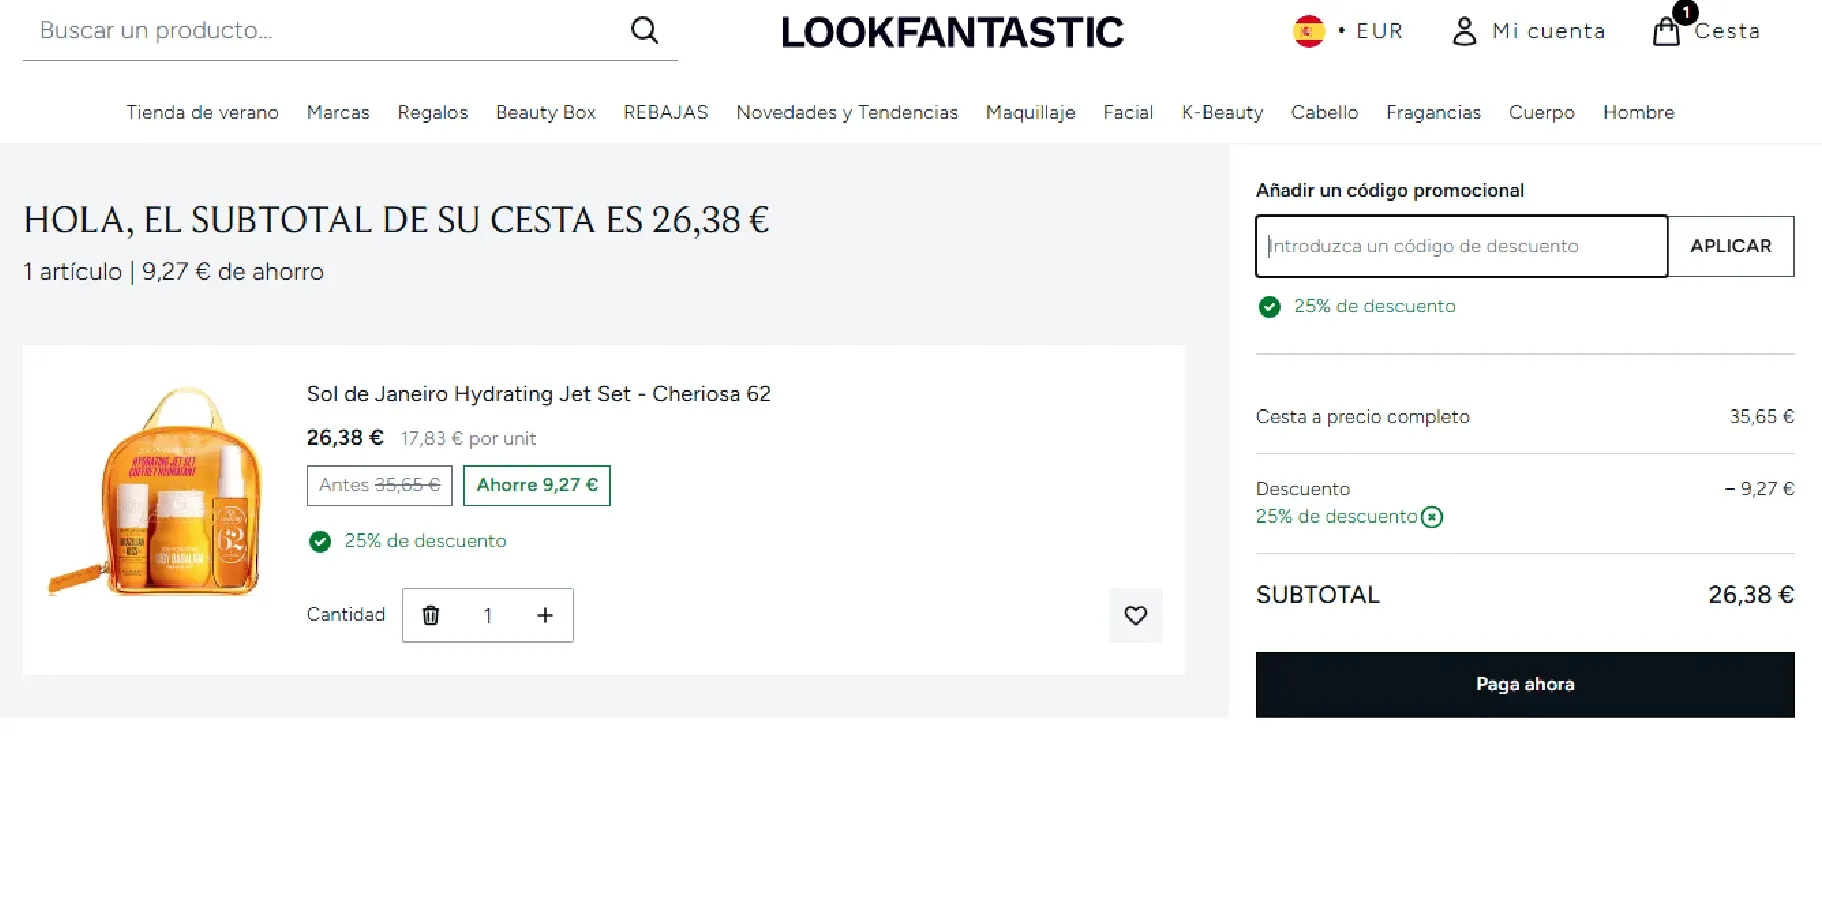Click the SUBTOTAL 26,38 € amount
The height and width of the screenshot is (917, 1822).
(x=1751, y=595)
